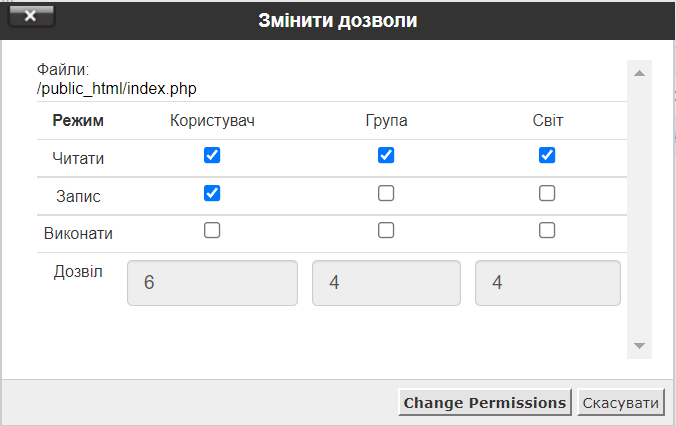Click the Змінити дозволи title bar
Image resolution: width=676 pixels, height=426 pixels.
point(338,19)
